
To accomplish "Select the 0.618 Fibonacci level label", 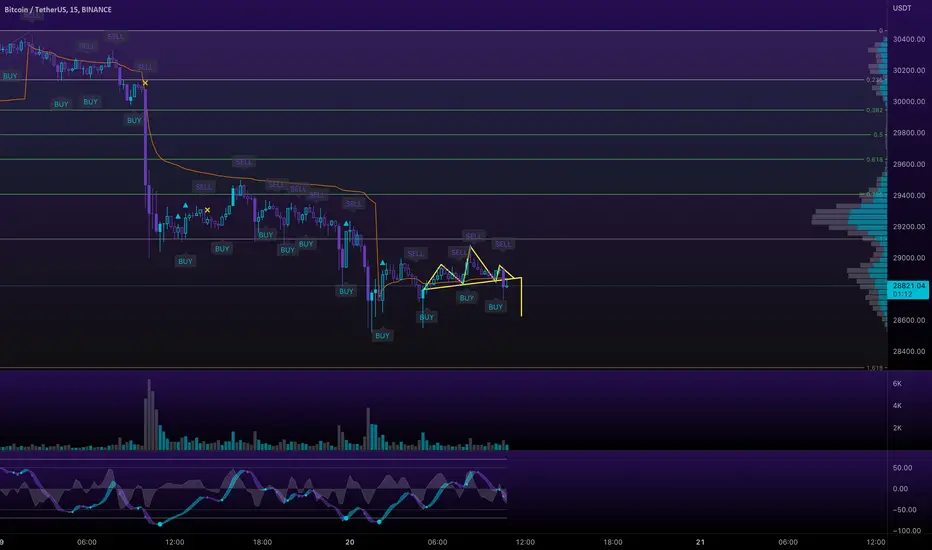I will [874, 159].
